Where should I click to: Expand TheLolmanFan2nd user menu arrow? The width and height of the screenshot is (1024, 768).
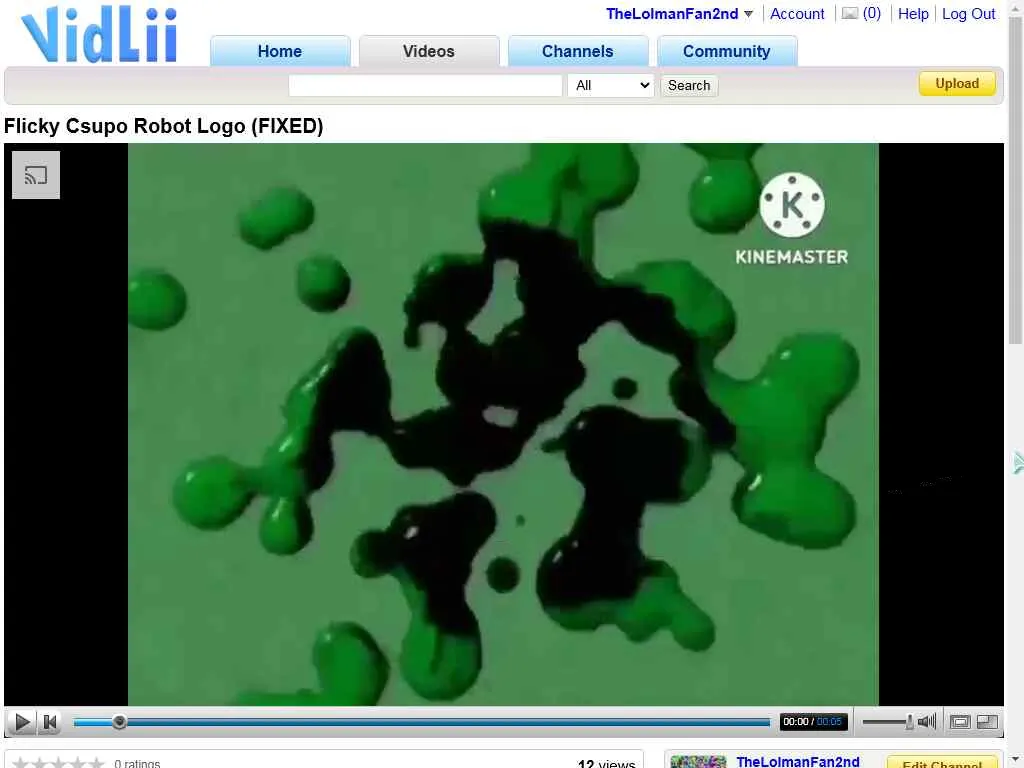(748, 14)
